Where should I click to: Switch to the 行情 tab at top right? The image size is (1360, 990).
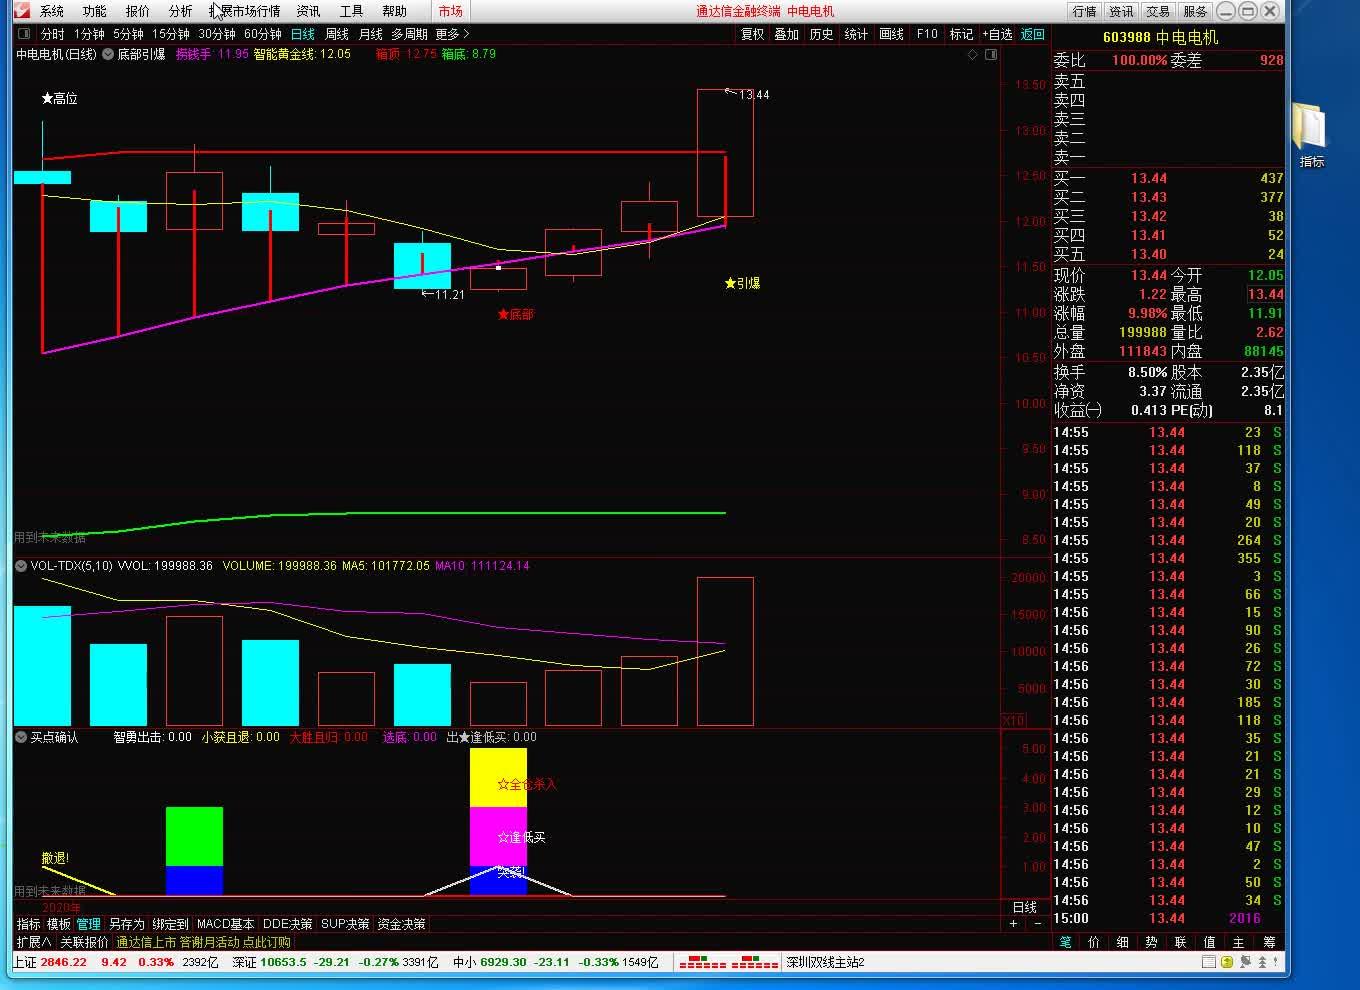coord(1084,11)
